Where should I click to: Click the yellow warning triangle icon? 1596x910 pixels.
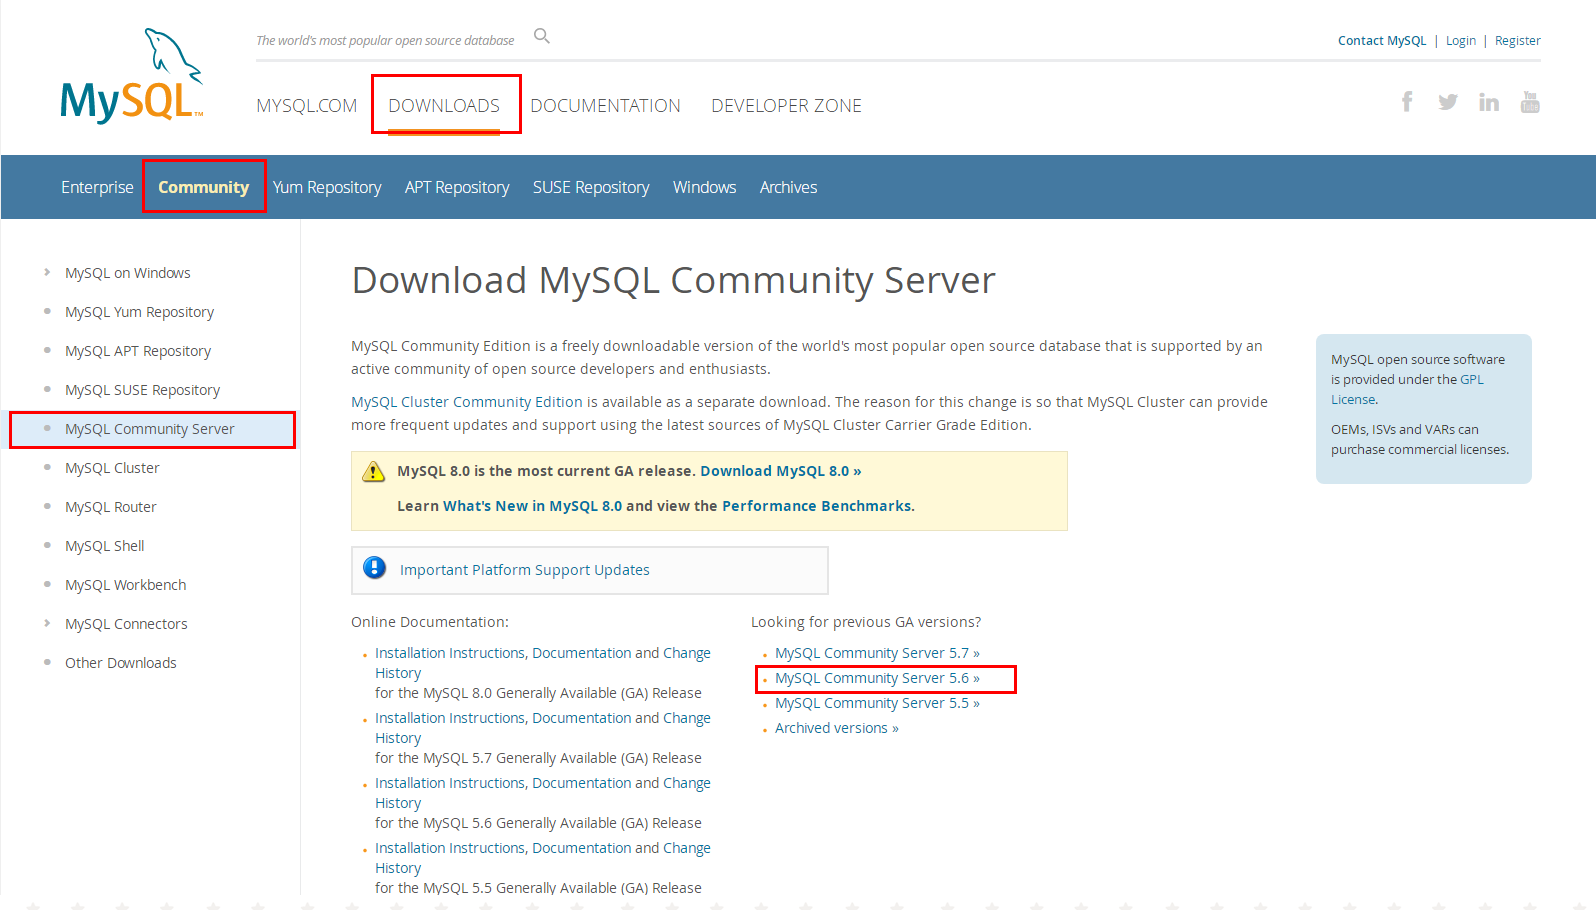pyautogui.click(x=373, y=471)
